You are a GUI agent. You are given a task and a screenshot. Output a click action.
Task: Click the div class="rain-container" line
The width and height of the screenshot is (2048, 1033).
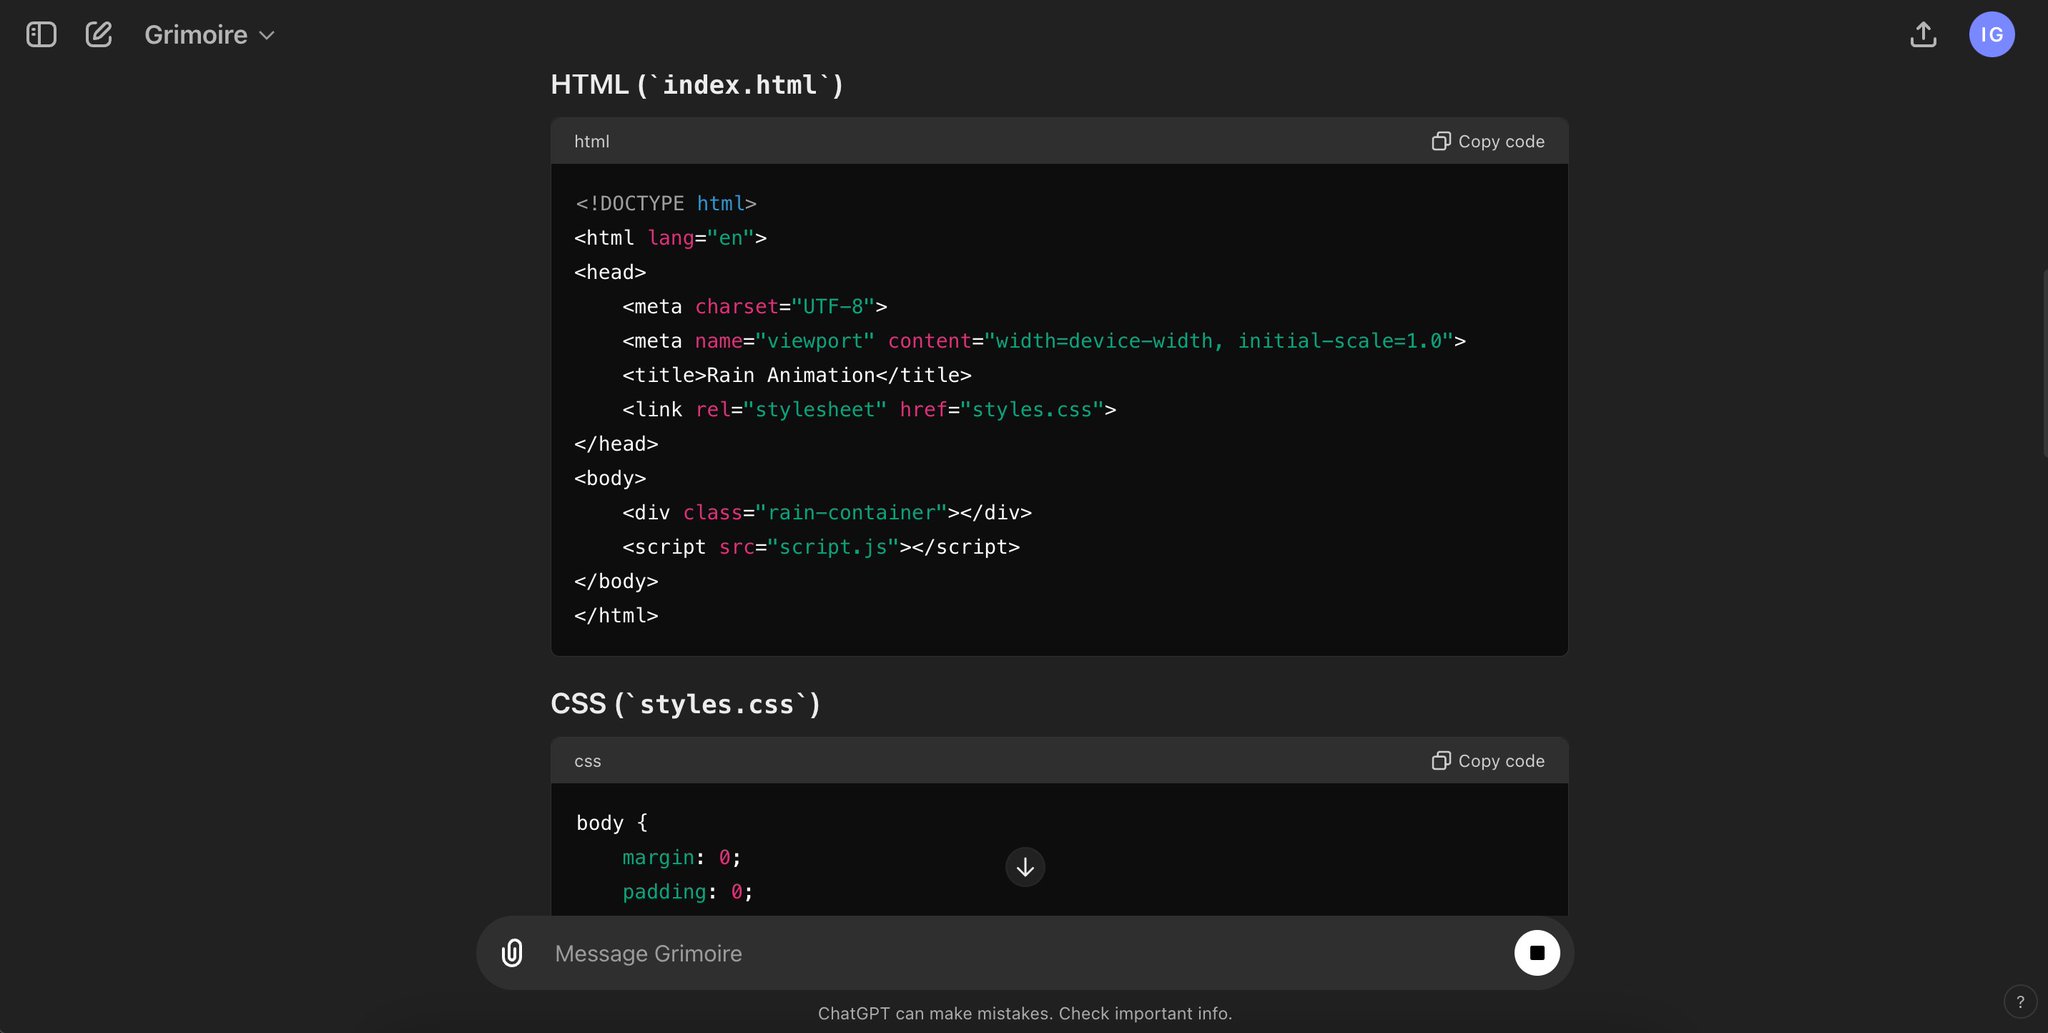coord(827,513)
